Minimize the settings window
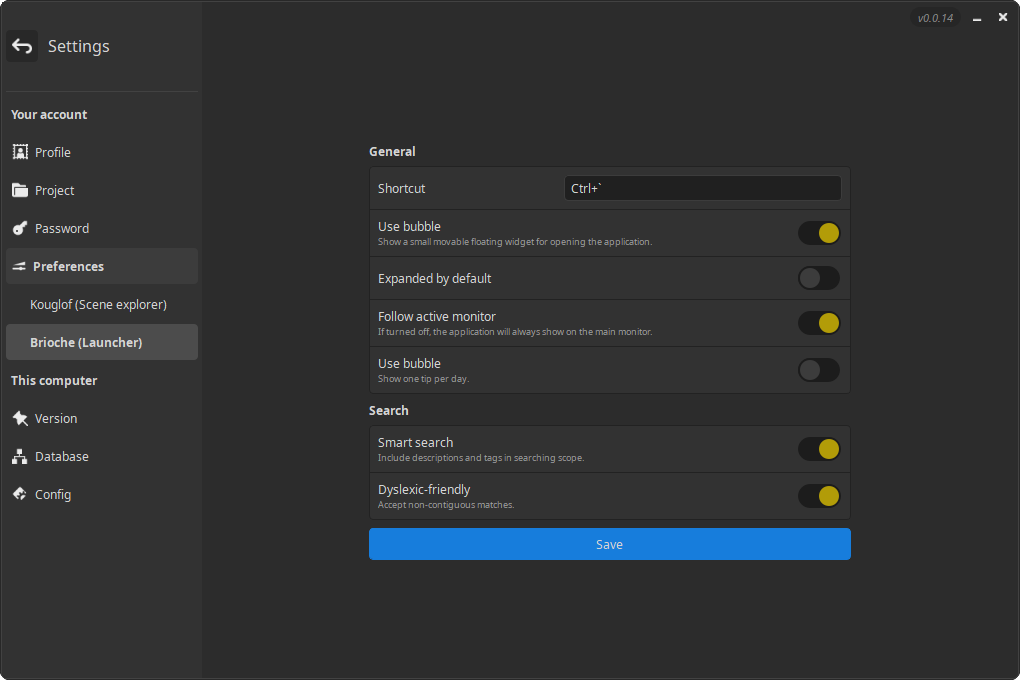1020x680 pixels. pyautogui.click(x=975, y=18)
